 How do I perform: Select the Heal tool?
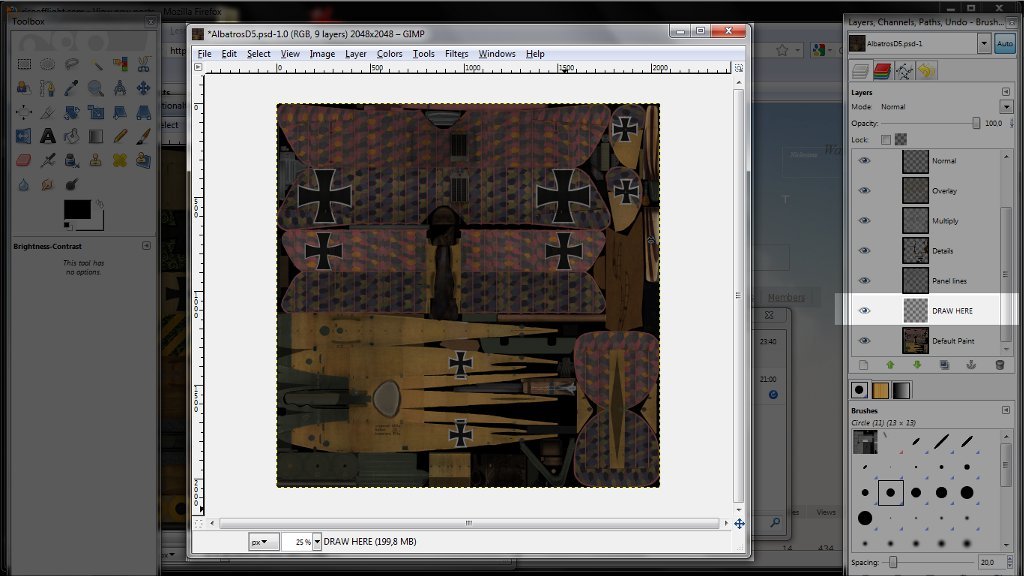(120, 160)
